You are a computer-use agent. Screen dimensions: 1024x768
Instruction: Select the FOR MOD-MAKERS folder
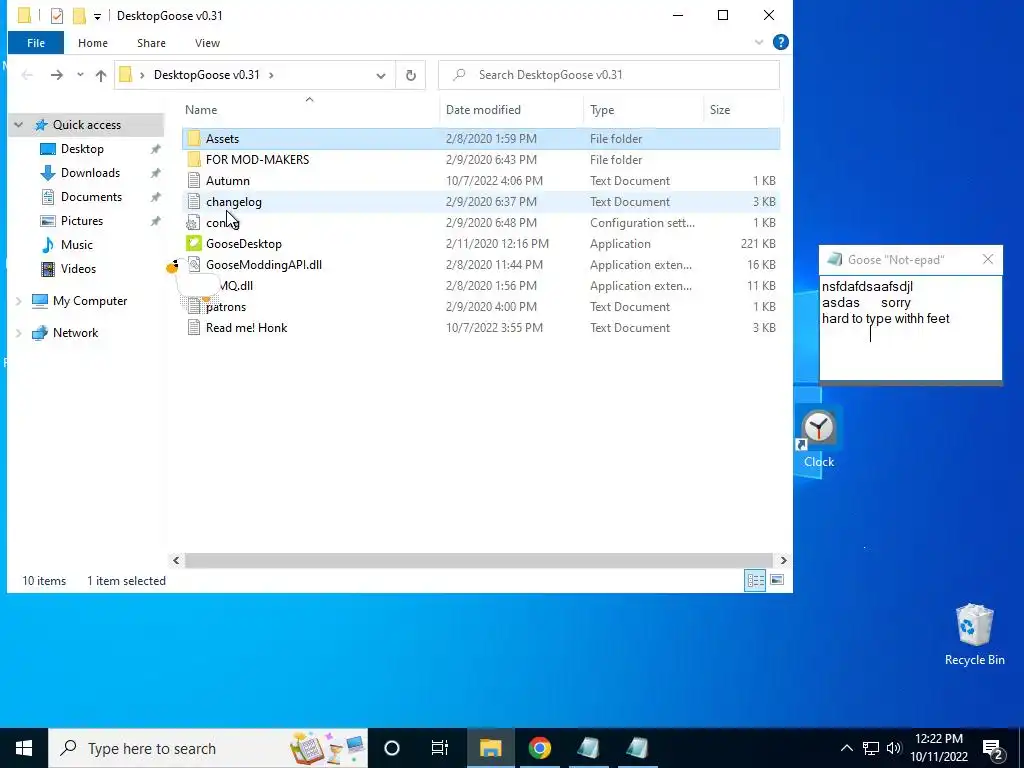(257, 160)
